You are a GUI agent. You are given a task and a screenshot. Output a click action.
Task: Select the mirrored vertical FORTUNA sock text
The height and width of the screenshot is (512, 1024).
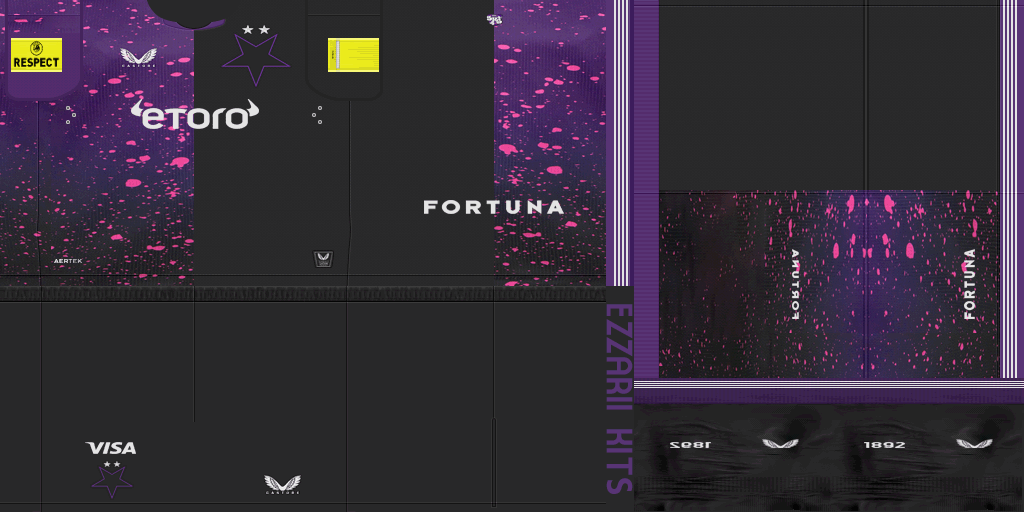tap(795, 284)
